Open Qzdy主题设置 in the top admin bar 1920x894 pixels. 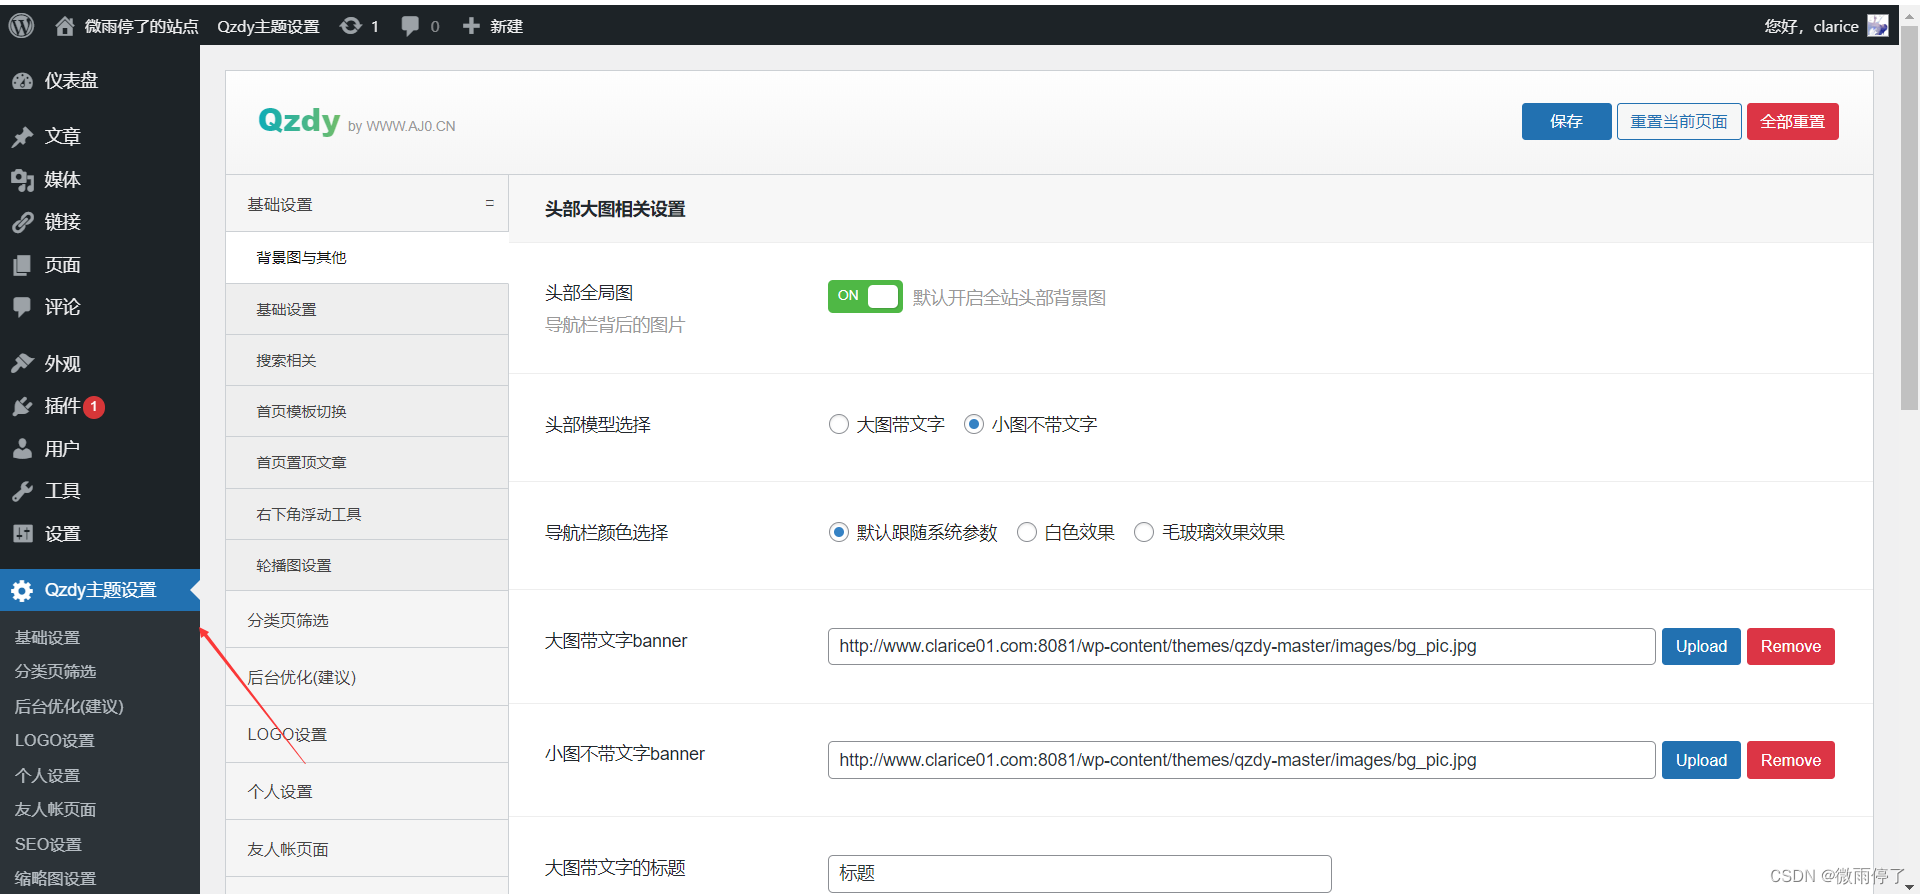[268, 26]
